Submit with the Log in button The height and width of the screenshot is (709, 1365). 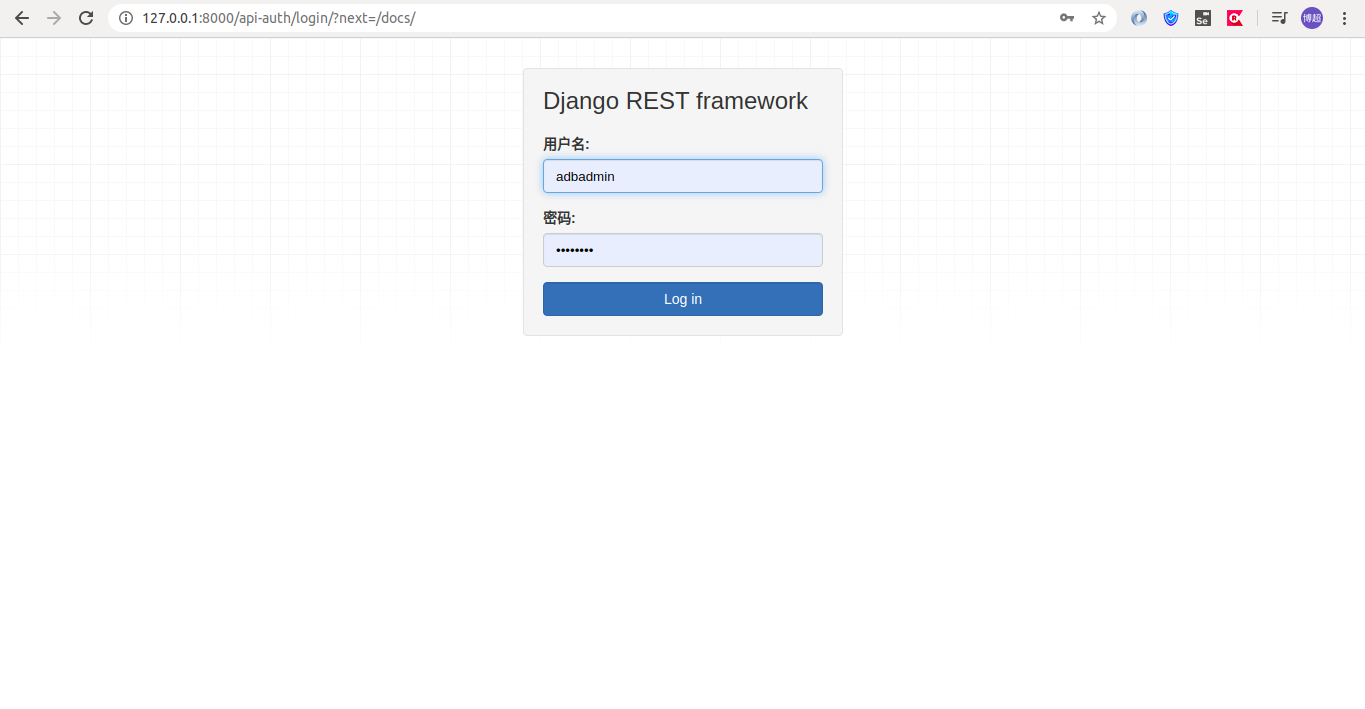pos(683,299)
